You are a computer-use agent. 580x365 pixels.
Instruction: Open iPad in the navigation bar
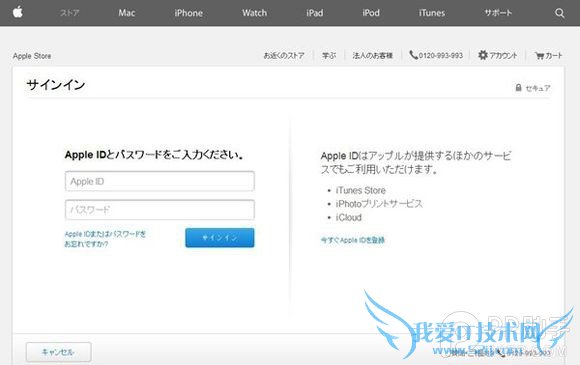(x=314, y=13)
